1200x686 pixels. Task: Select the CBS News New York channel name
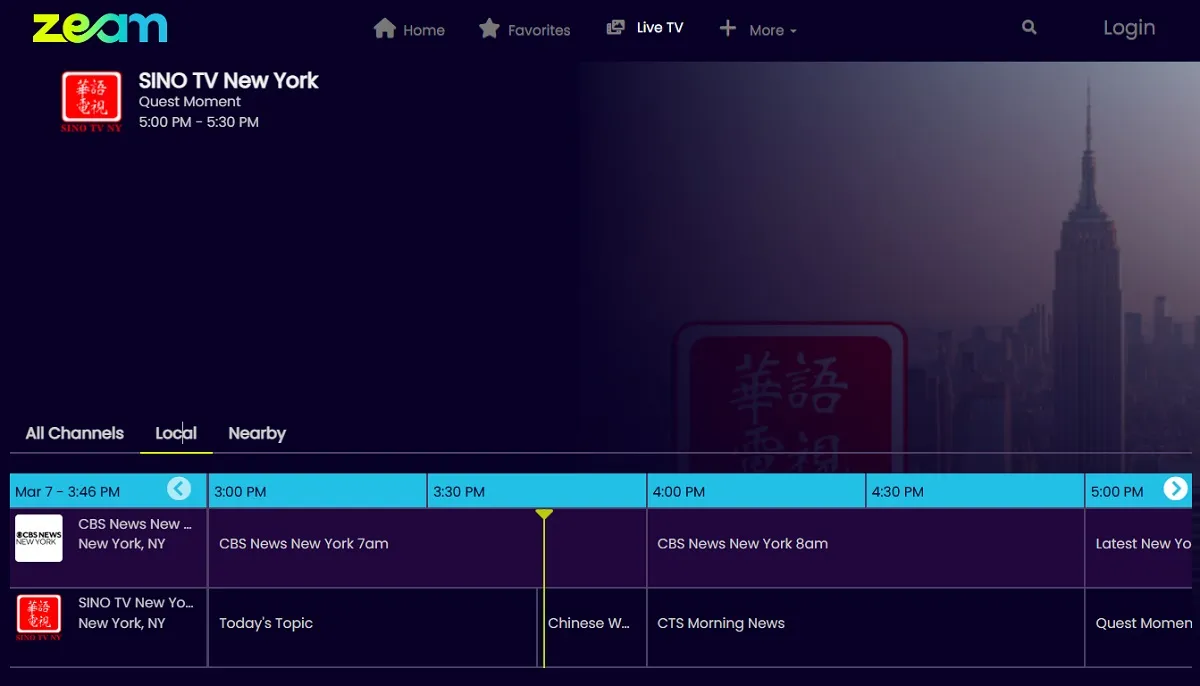coord(135,524)
